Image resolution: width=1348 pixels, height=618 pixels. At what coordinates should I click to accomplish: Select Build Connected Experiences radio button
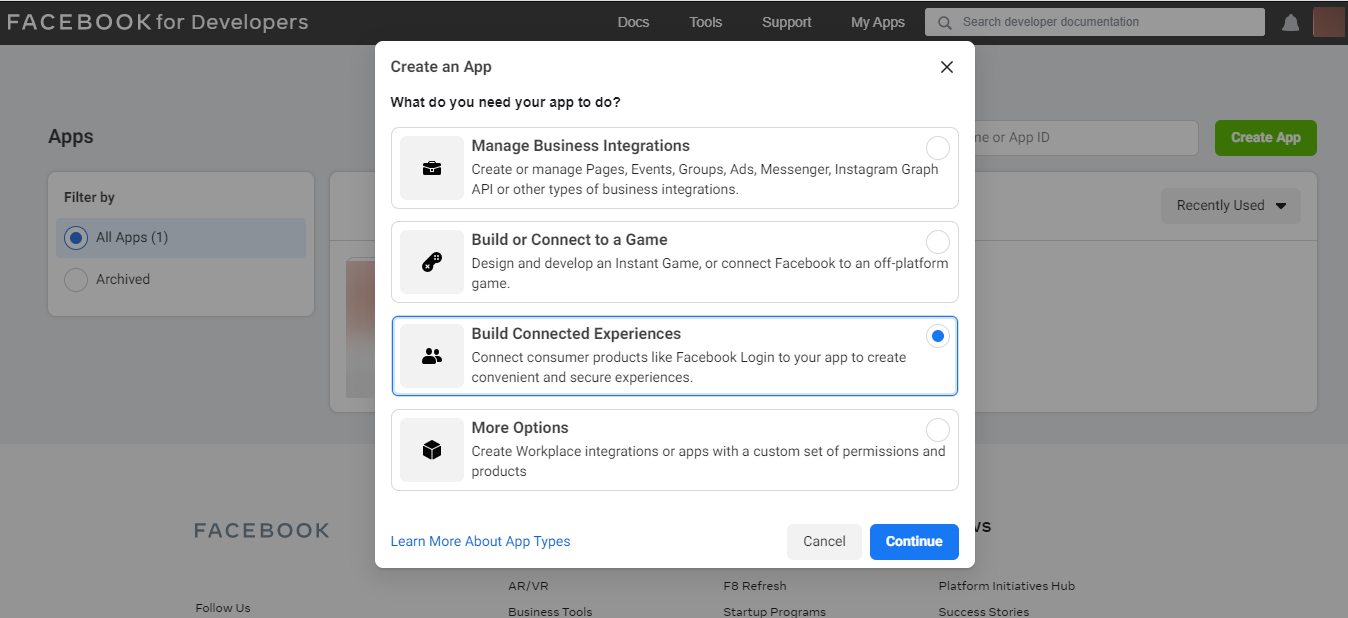pos(938,336)
